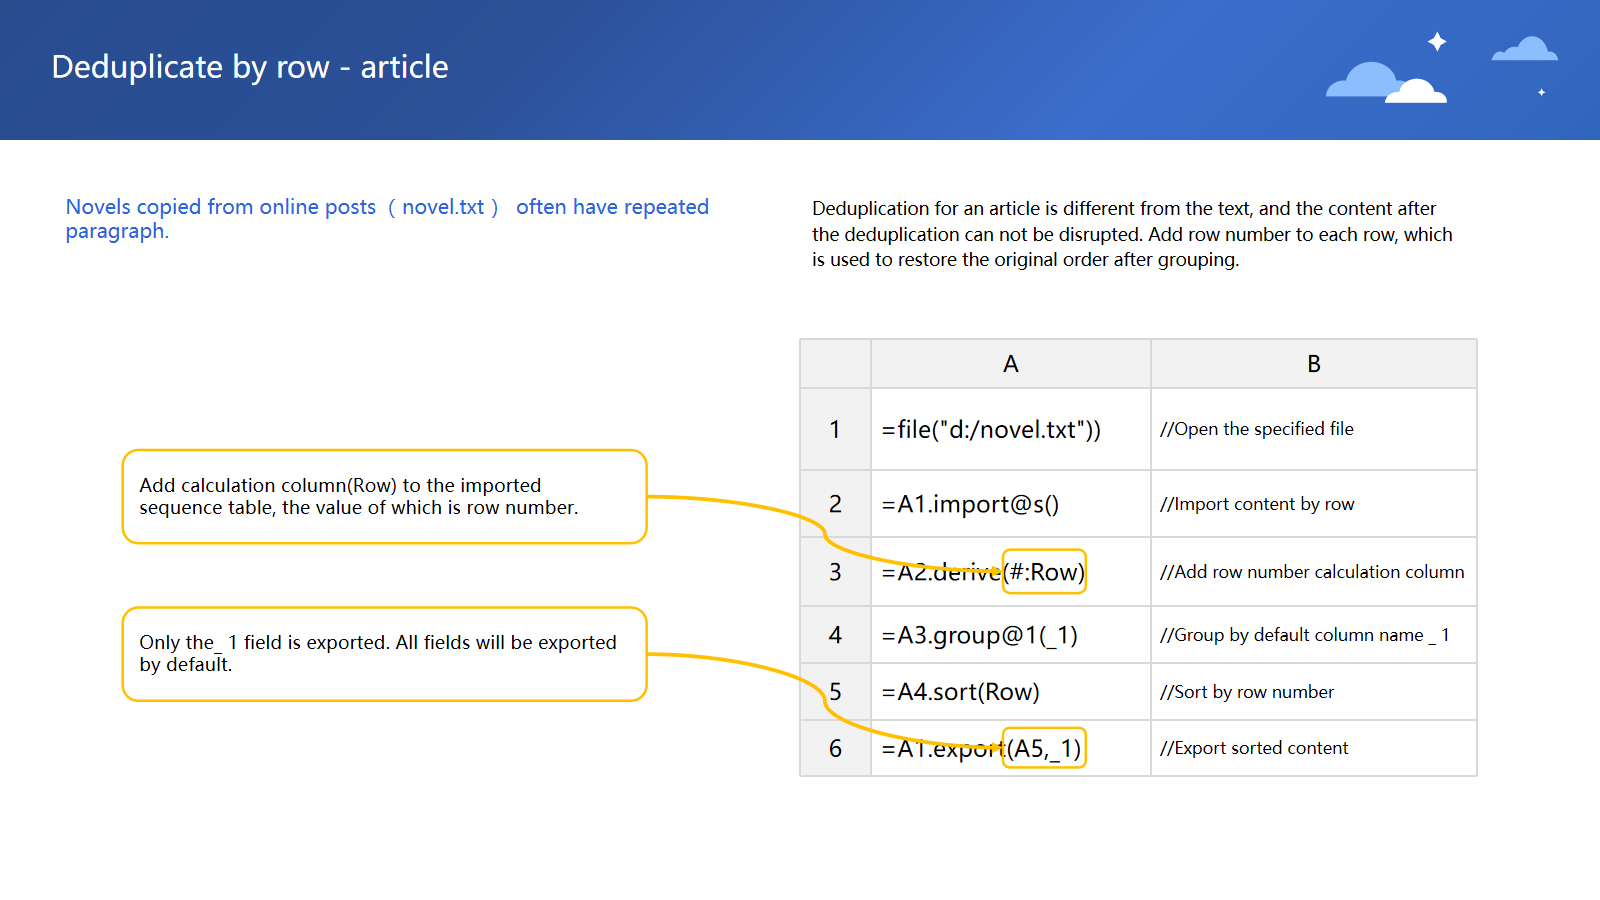Image resolution: width=1600 pixels, height=900 pixels.
Task: Click the 'Only the _1 field is exported' callout
Action: (x=384, y=654)
